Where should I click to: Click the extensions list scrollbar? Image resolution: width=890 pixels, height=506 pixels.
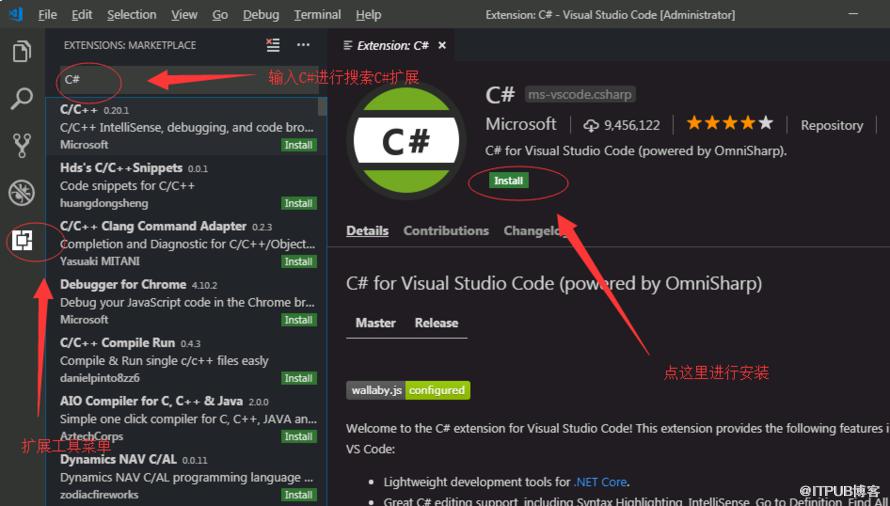[322, 107]
